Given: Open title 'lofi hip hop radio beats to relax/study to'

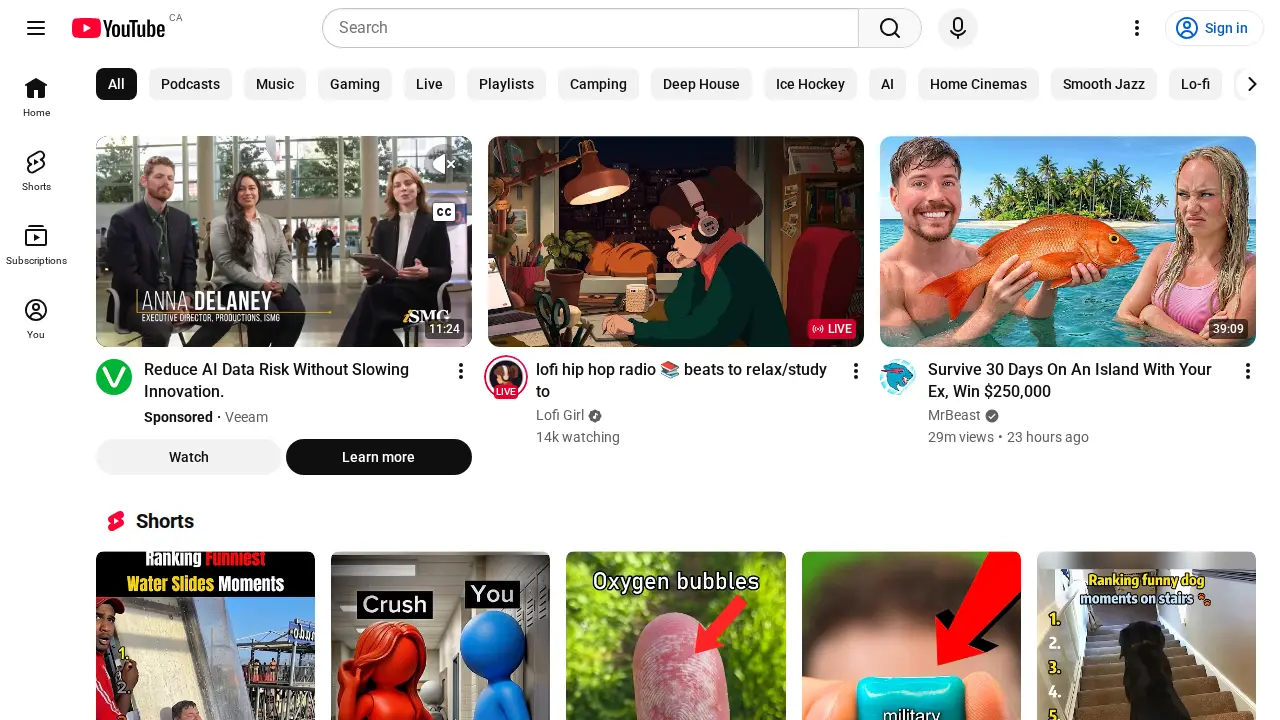Looking at the screenshot, I should 681,380.
